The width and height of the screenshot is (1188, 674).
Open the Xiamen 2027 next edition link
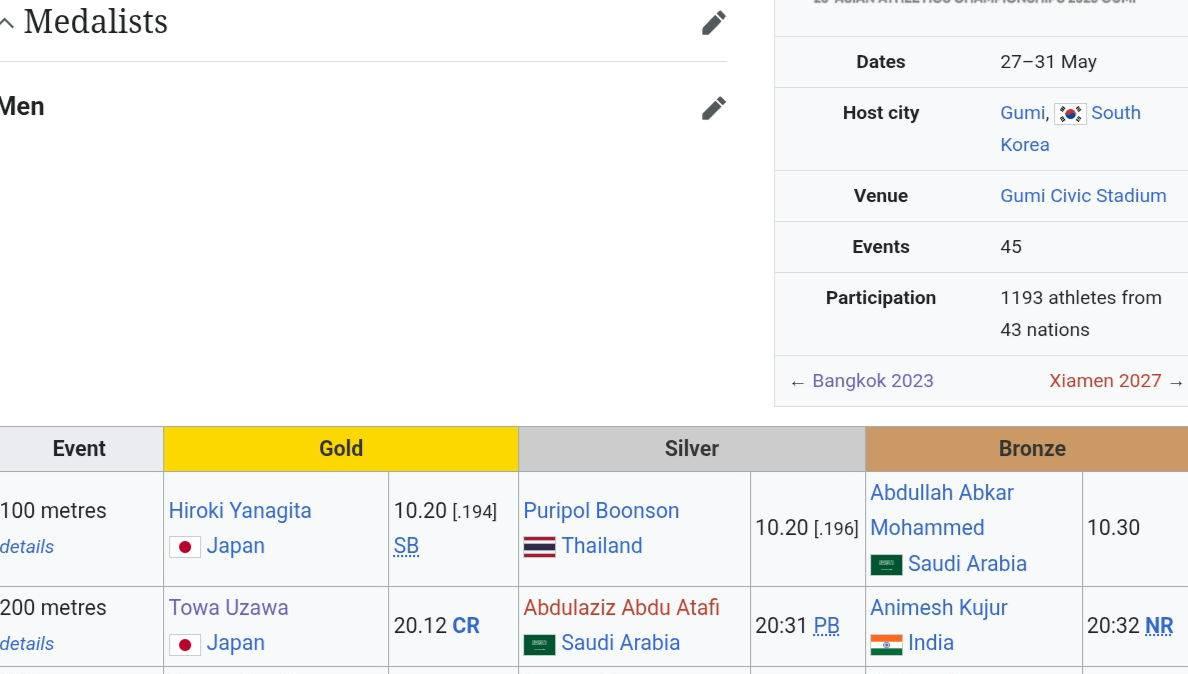[1105, 381]
